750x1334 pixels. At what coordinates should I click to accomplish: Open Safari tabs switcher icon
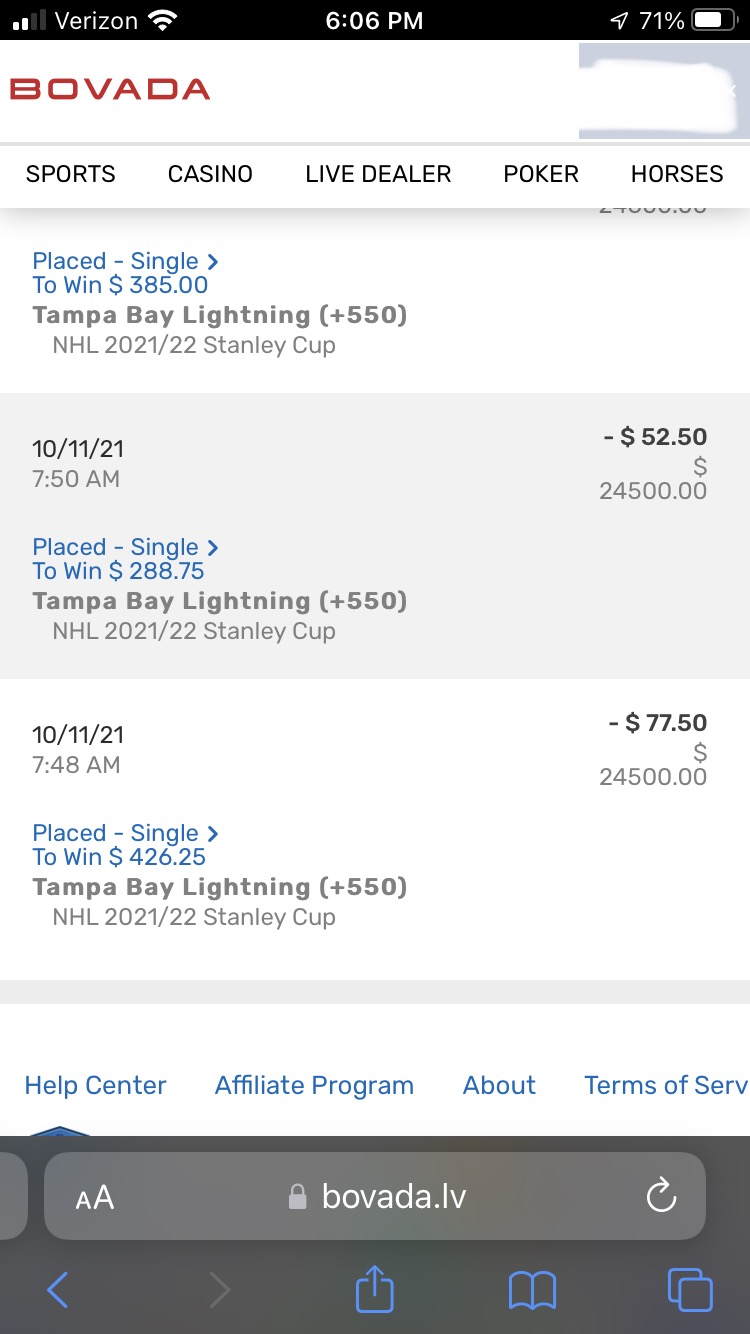coord(690,1290)
